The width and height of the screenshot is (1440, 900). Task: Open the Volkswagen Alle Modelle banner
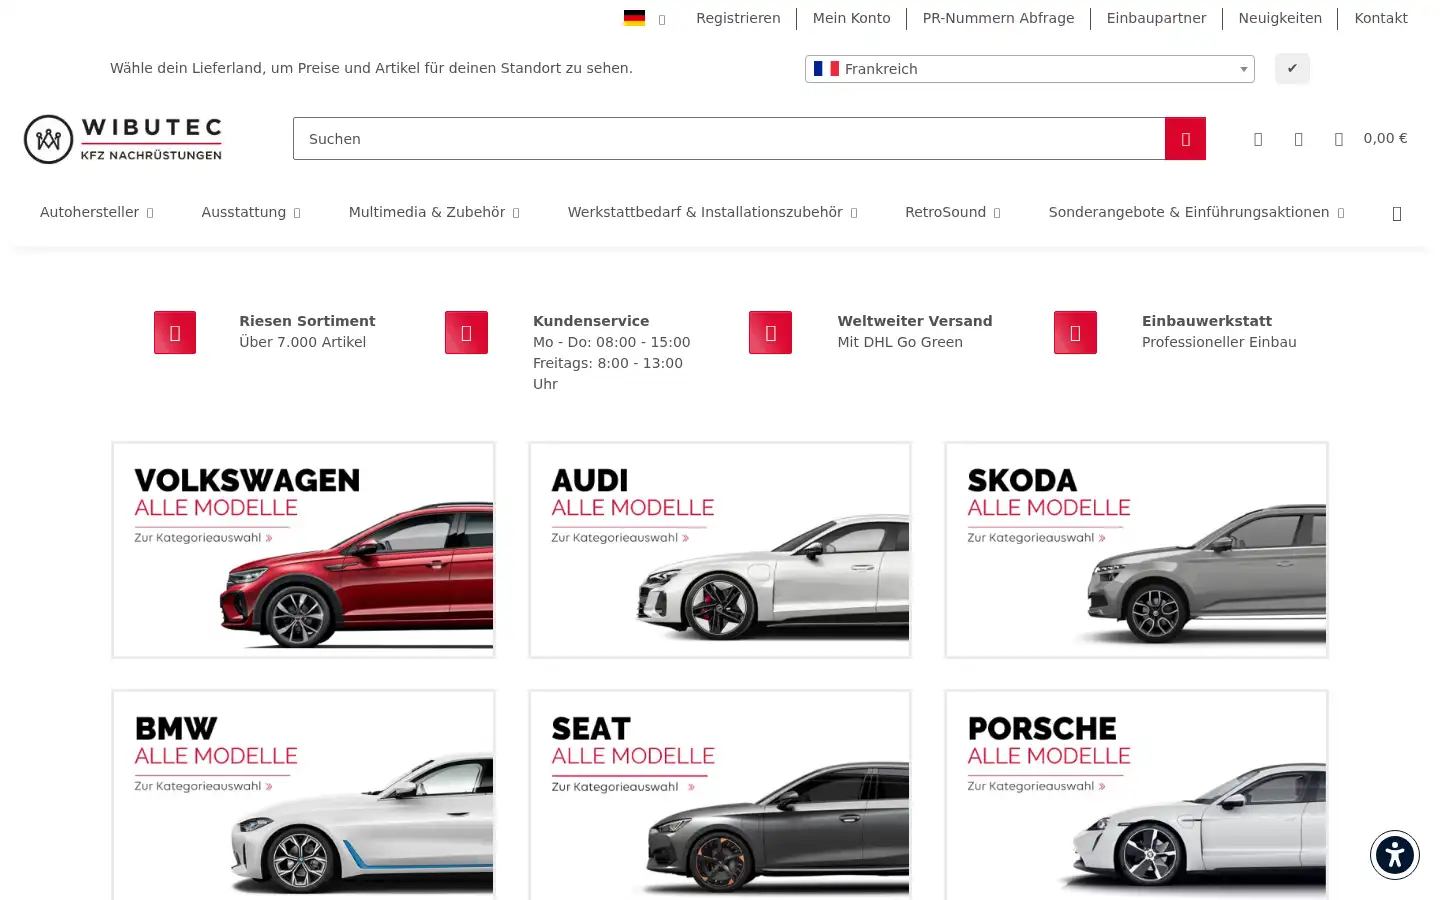[303, 550]
